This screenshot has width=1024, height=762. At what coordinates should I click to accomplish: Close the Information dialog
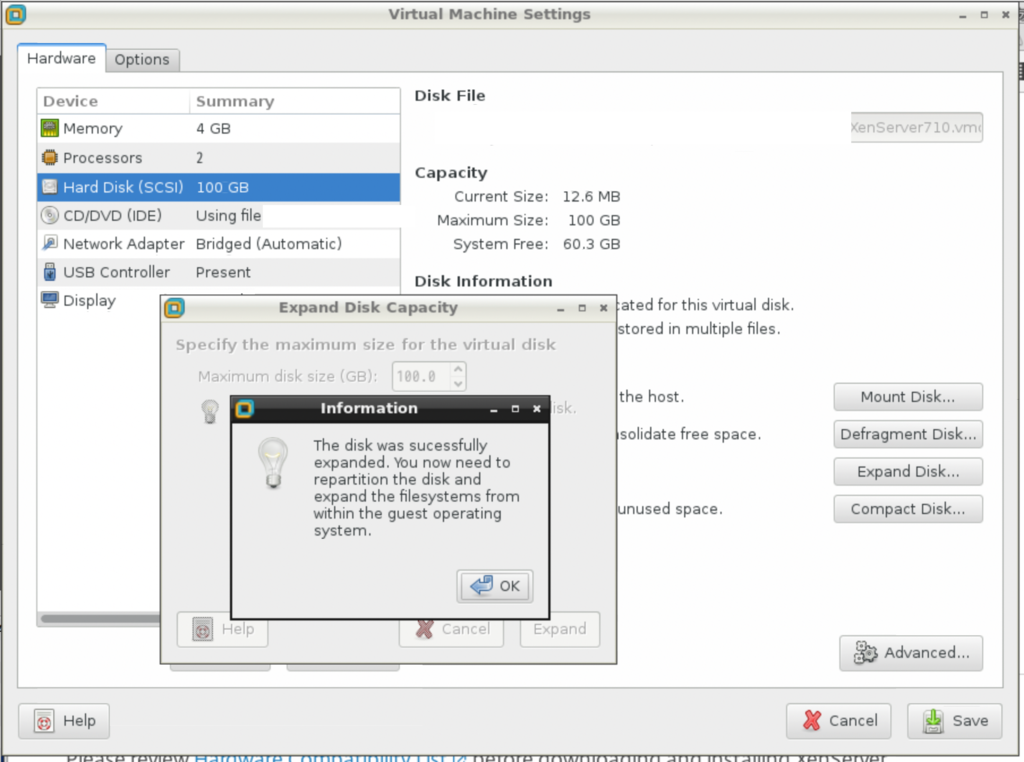coord(537,409)
